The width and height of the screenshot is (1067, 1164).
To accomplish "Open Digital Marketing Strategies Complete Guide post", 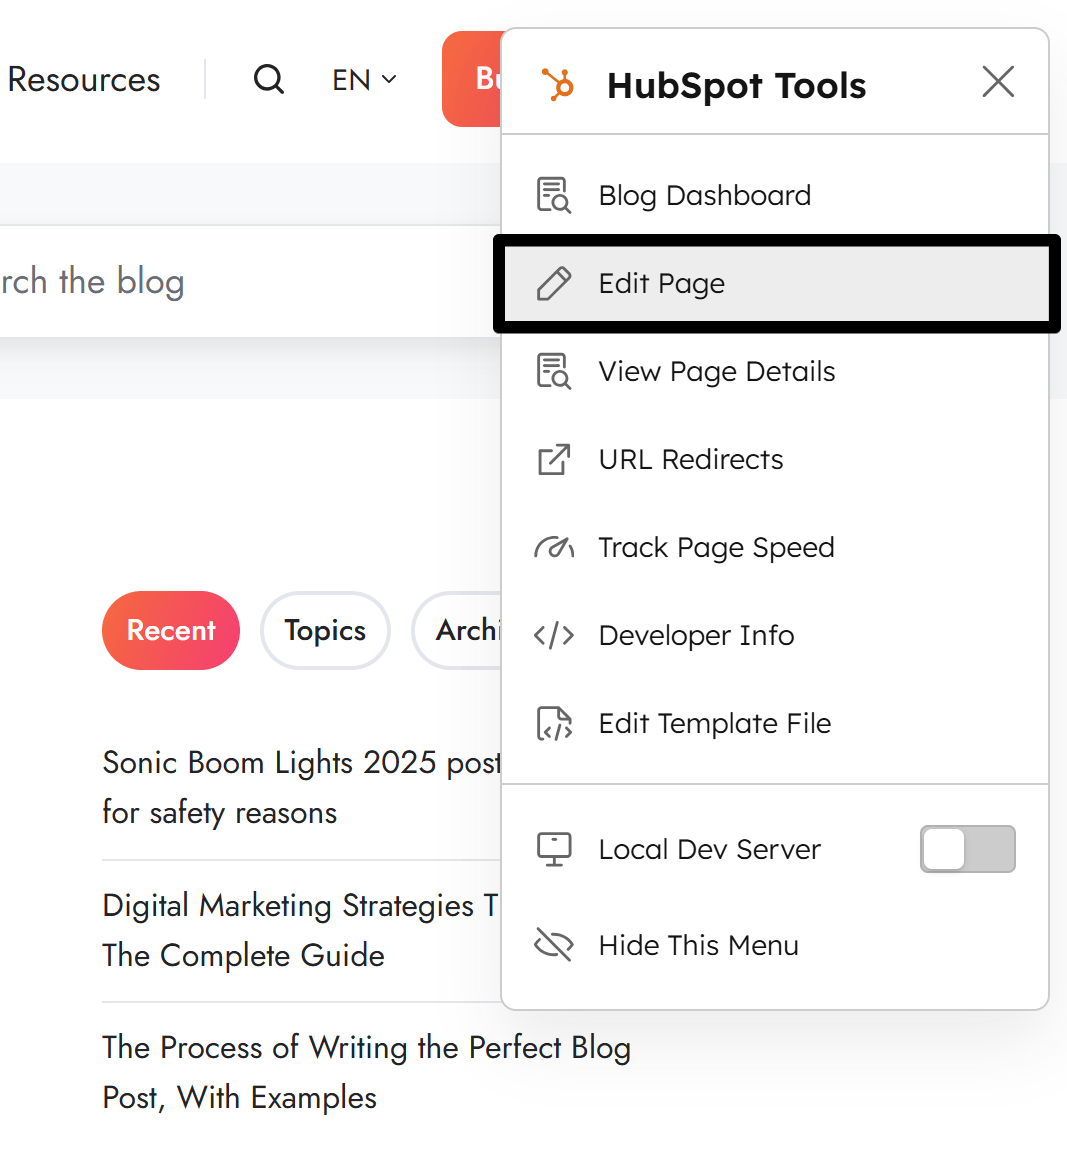I will [301, 930].
